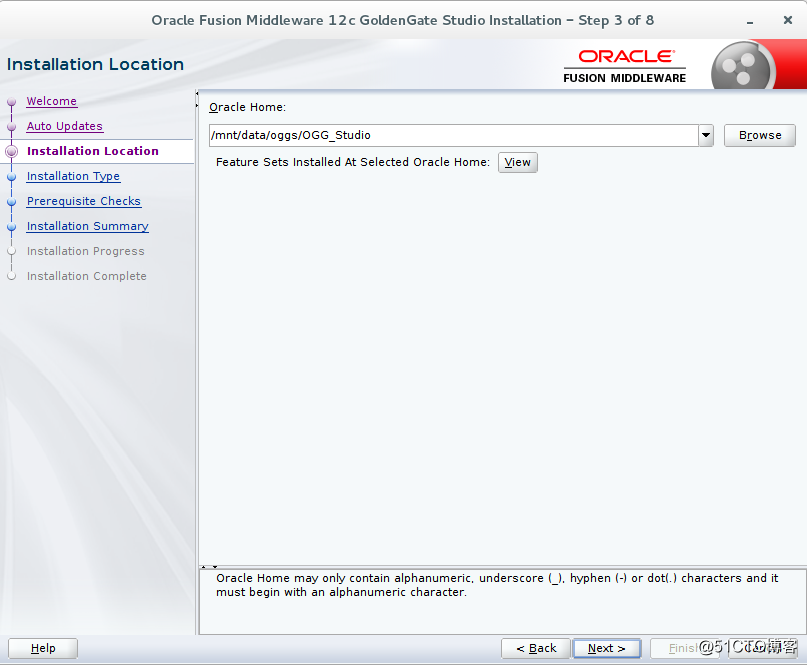Click the Installation Summary step bullet

point(11,226)
